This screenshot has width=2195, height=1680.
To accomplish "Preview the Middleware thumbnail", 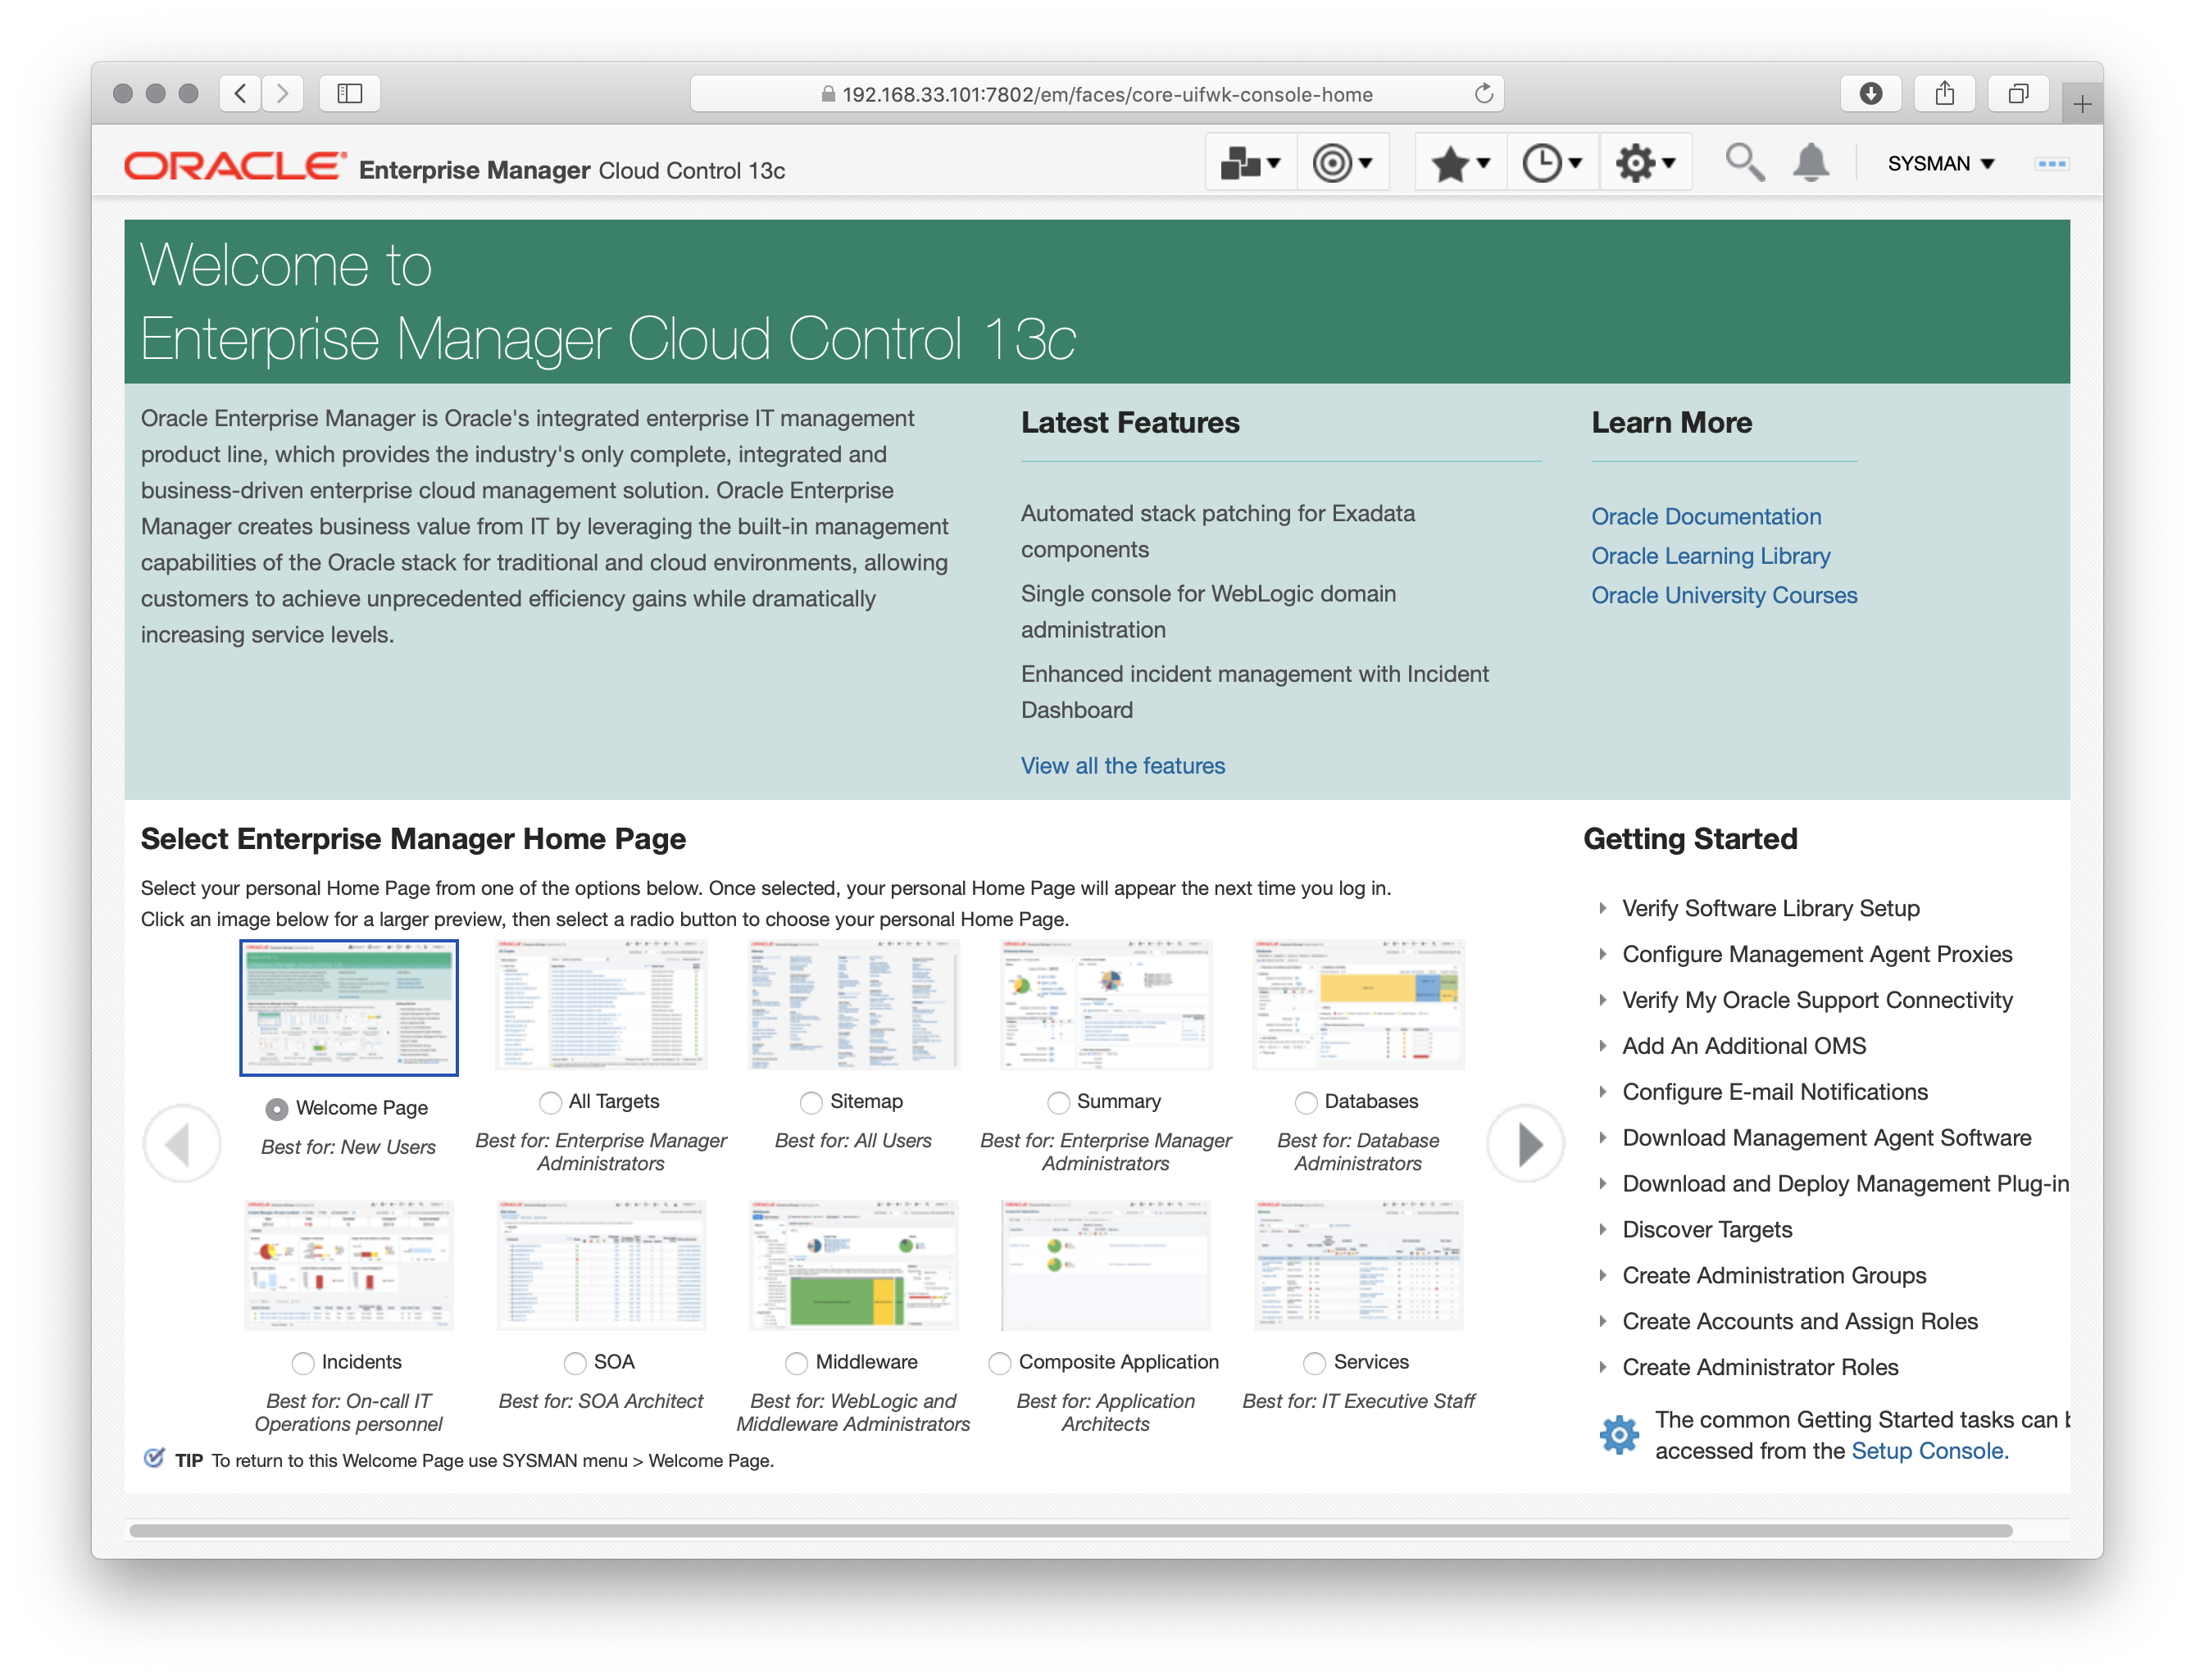I will click(x=854, y=1265).
